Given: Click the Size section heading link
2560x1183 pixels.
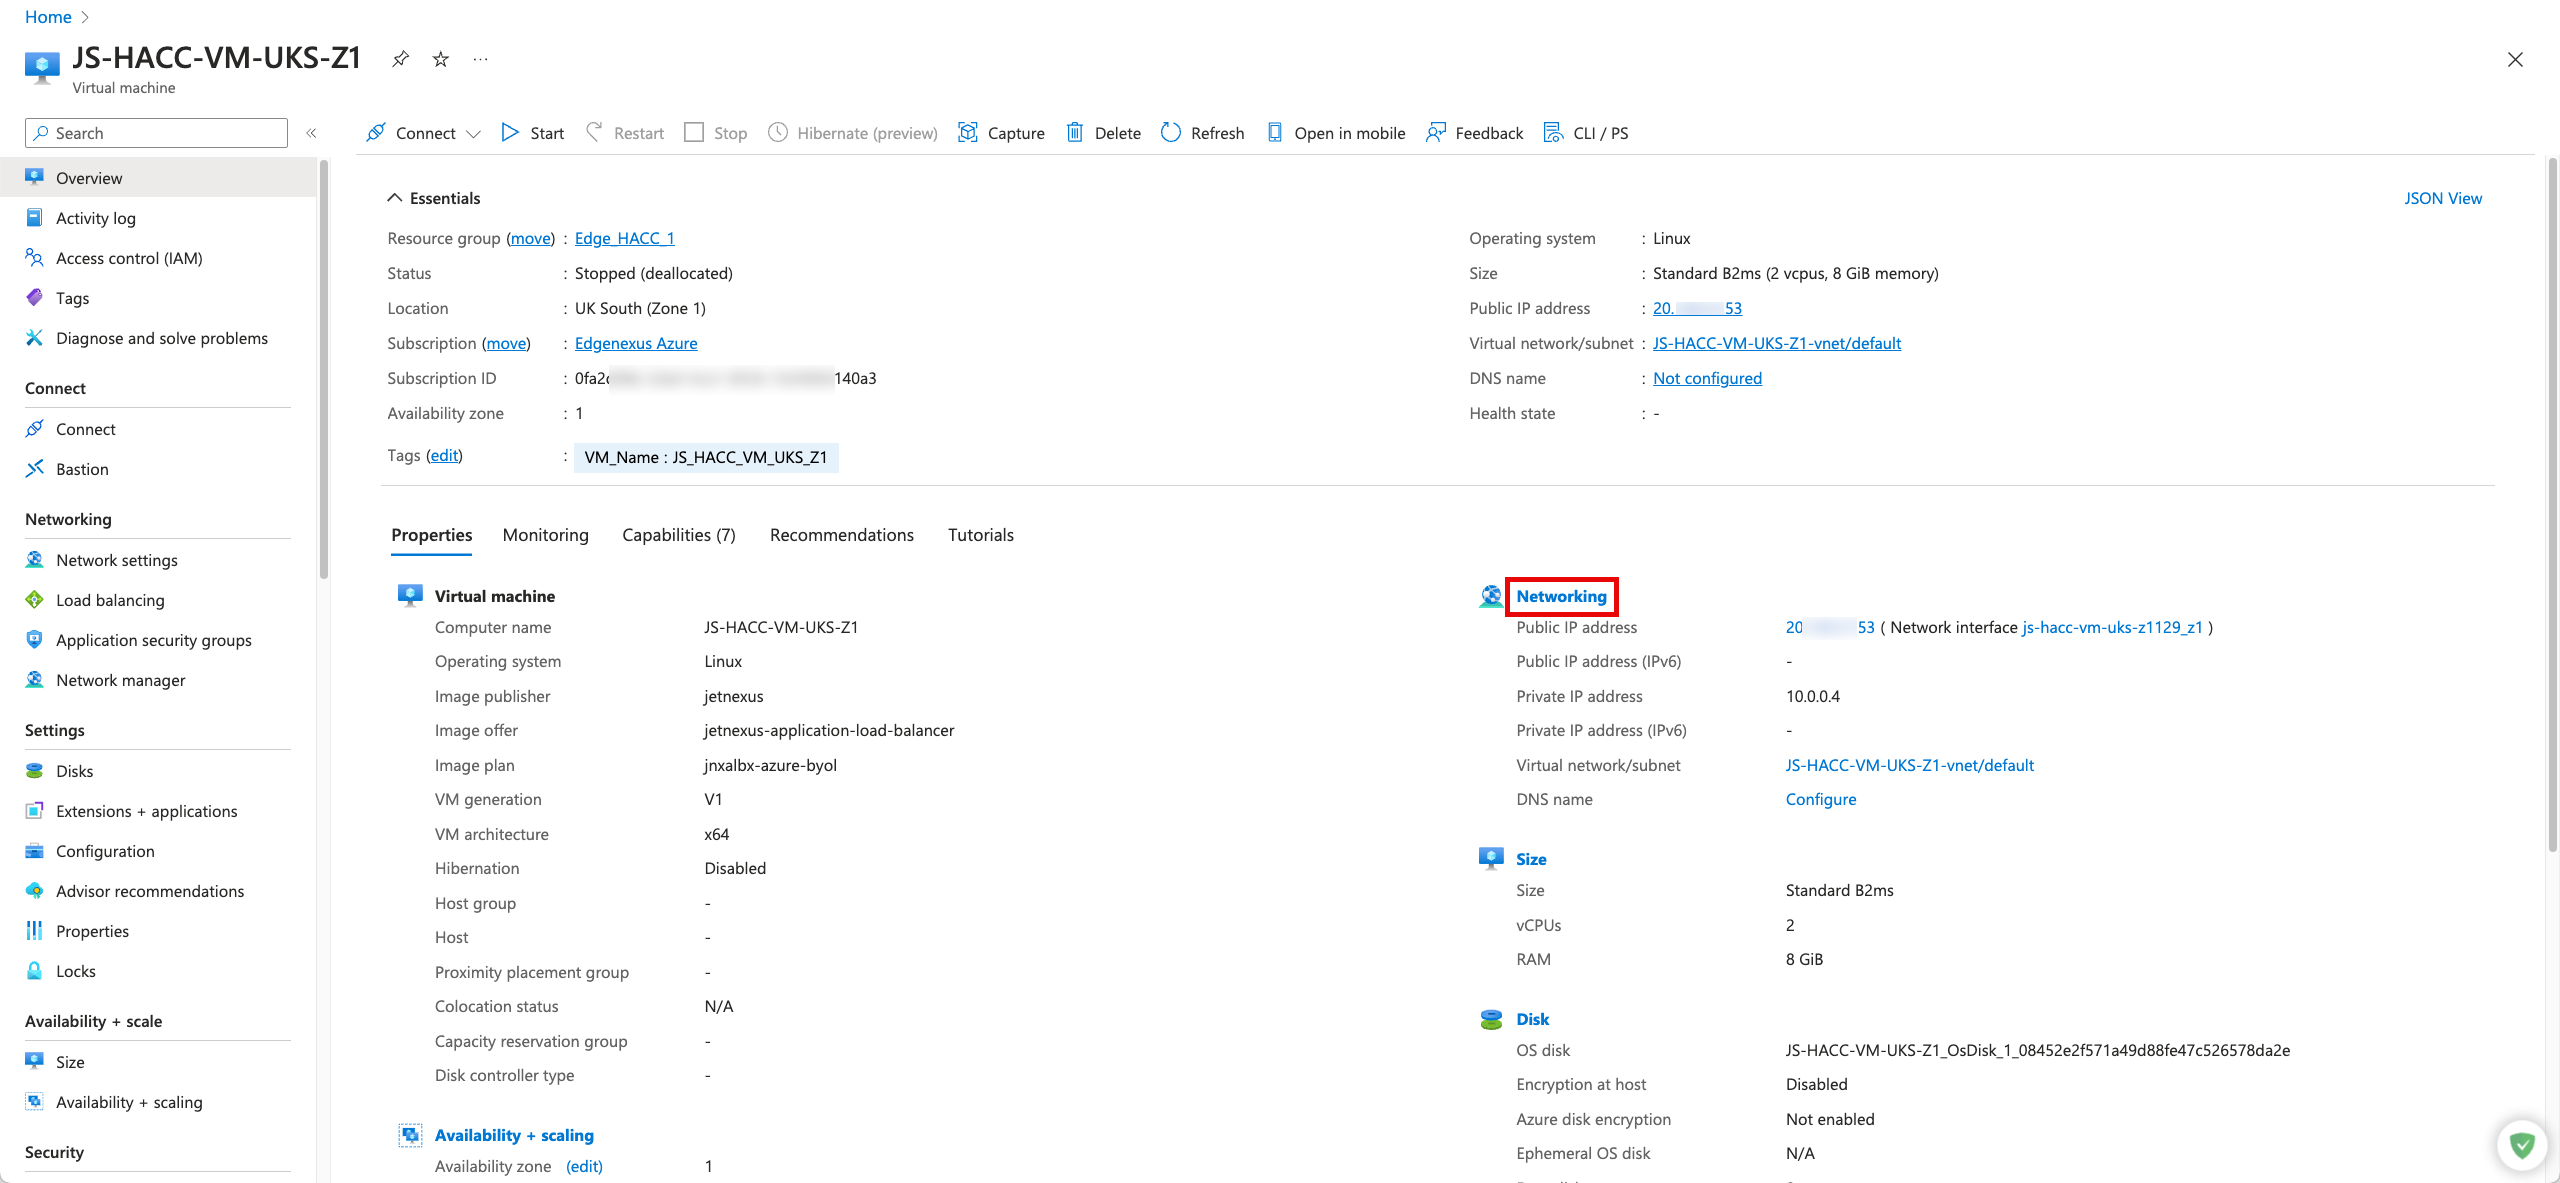Looking at the screenshot, I should click(1531, 859).
